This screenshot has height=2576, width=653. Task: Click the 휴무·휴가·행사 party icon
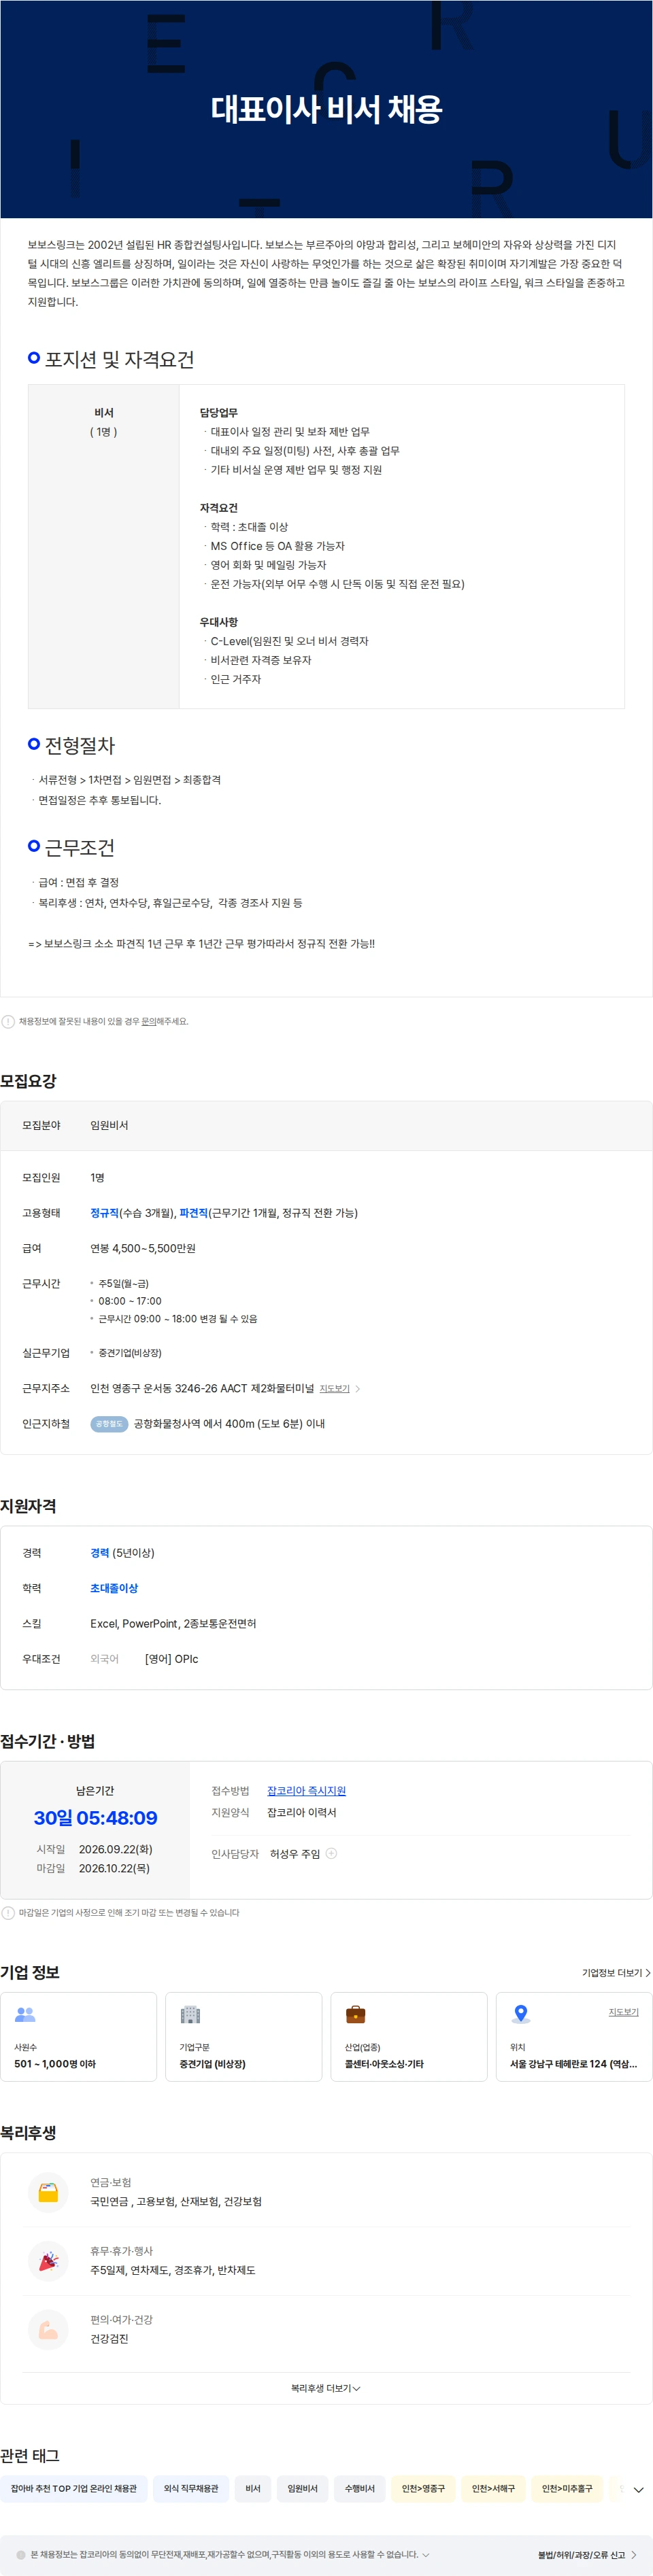point(48,2261)
